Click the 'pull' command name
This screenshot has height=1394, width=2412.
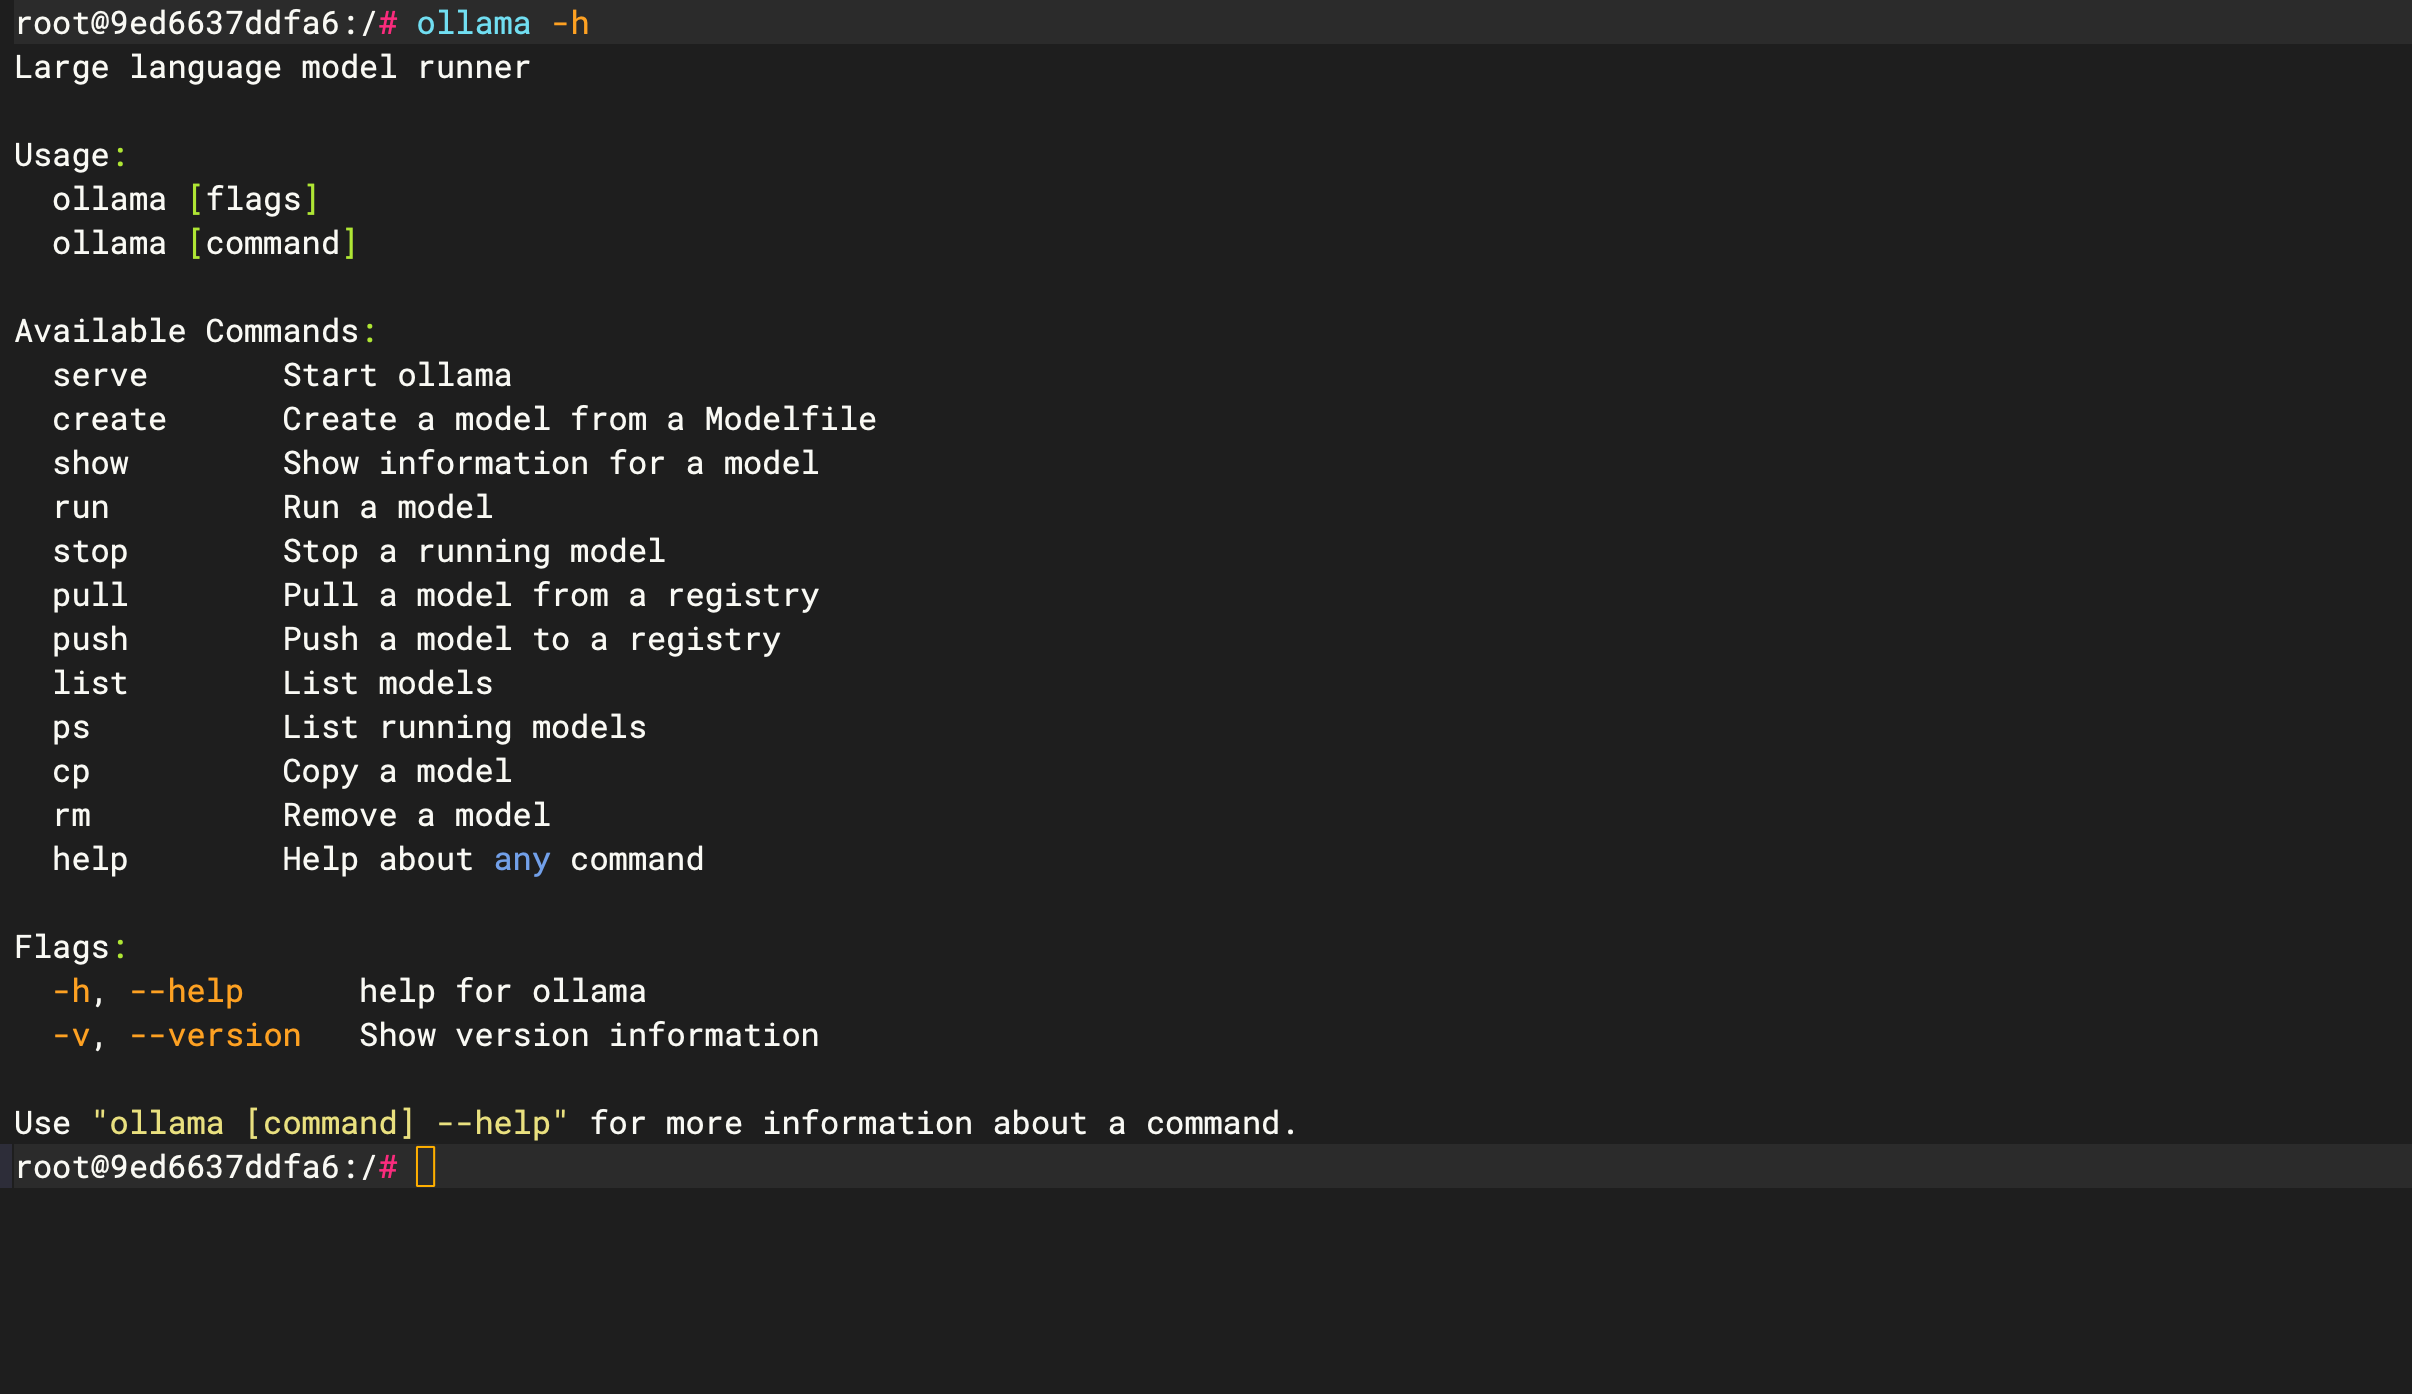(90, 595)
